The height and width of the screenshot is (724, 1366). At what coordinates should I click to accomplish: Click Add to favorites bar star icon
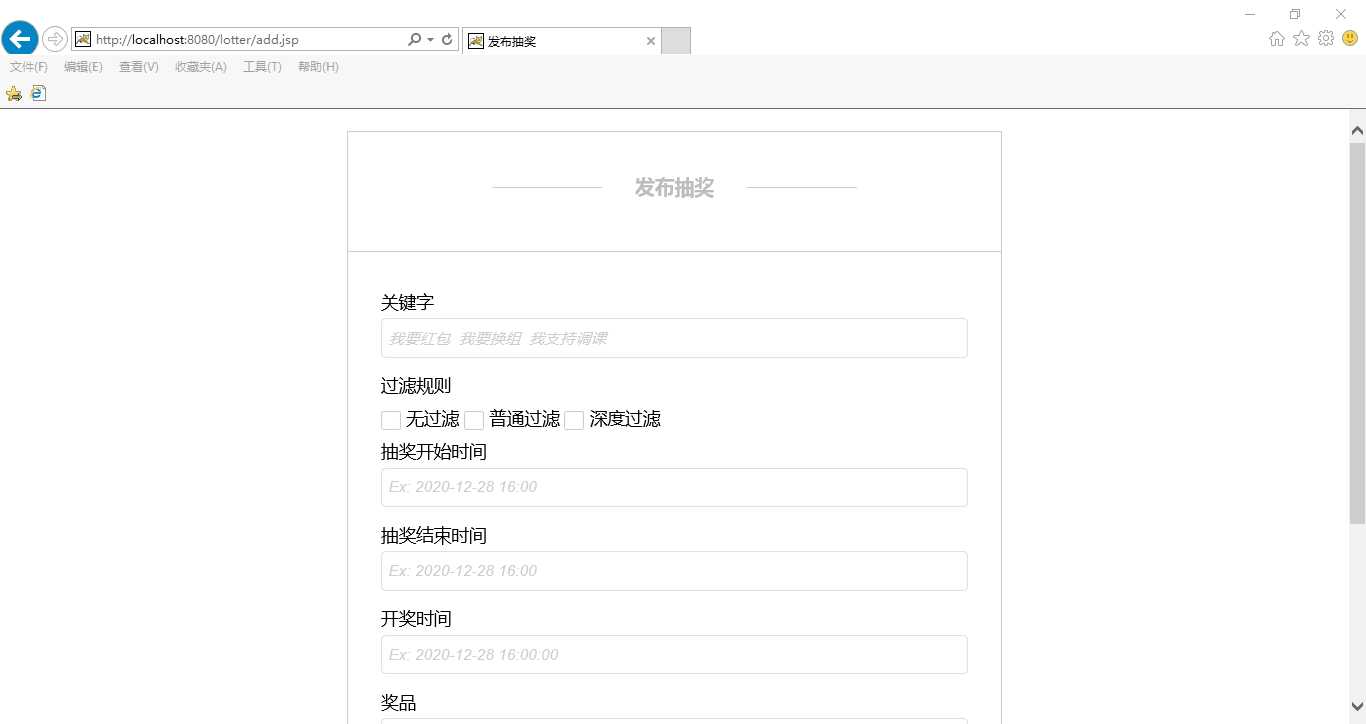pyautogui.click(x=14, y=93)
